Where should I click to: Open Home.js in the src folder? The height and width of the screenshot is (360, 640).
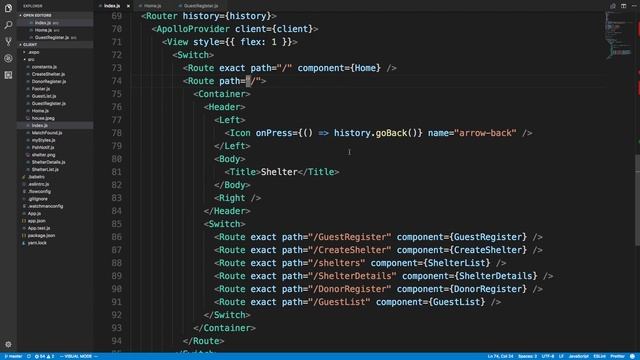point(40,111)
